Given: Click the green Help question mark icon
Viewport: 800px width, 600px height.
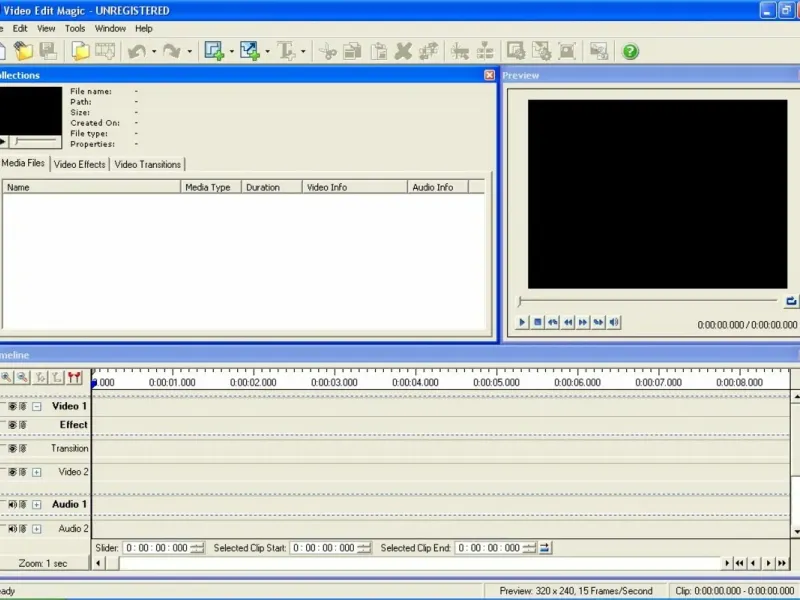Looking at the screenshot, I should 630,51.
